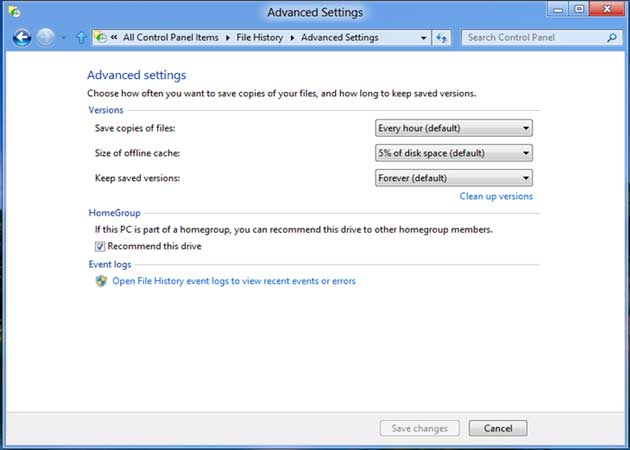Click the 'Keep saved versions:' label
This screenshot has width=630, height=450.
click(x=137, y=178)
